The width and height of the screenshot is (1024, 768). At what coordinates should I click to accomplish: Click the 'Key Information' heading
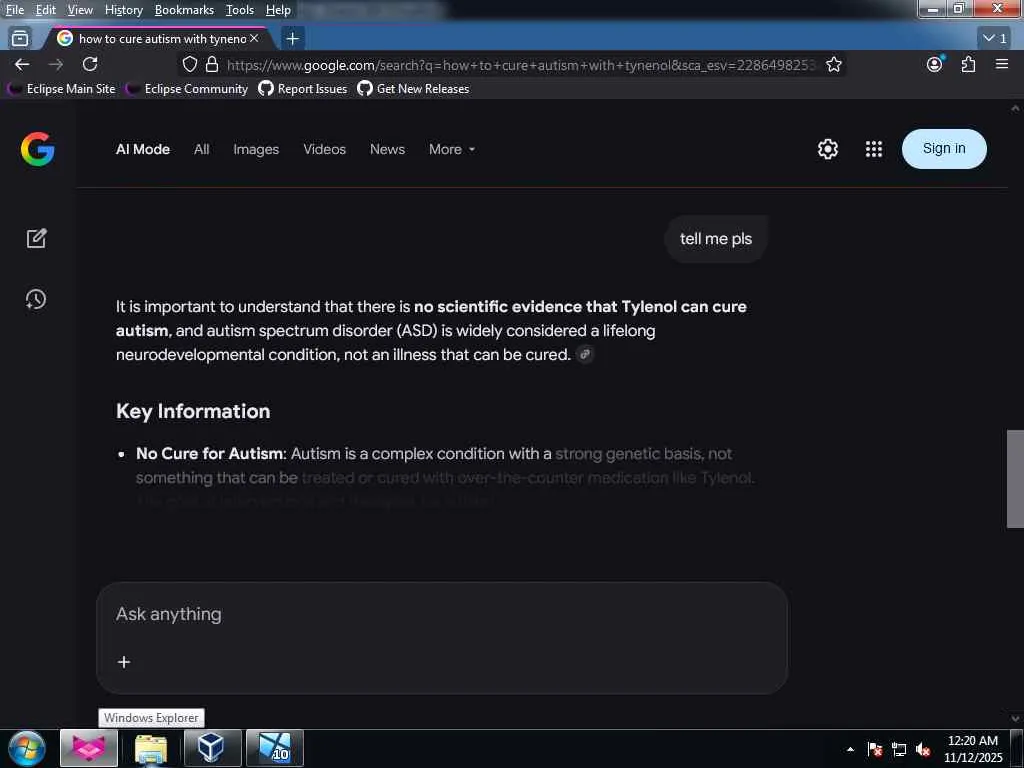[x=193, y=411]
